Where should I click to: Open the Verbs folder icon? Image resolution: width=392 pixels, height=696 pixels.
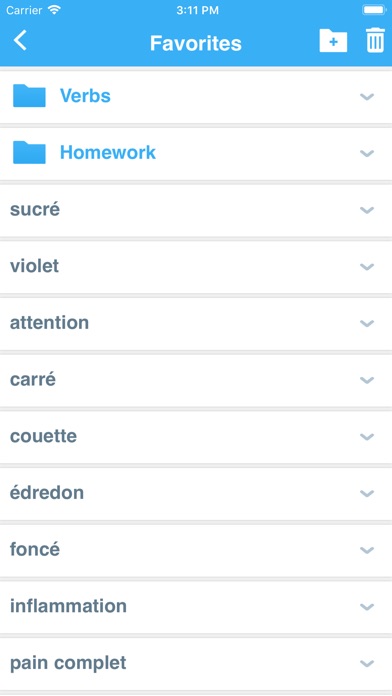click(x=29, y=96)
